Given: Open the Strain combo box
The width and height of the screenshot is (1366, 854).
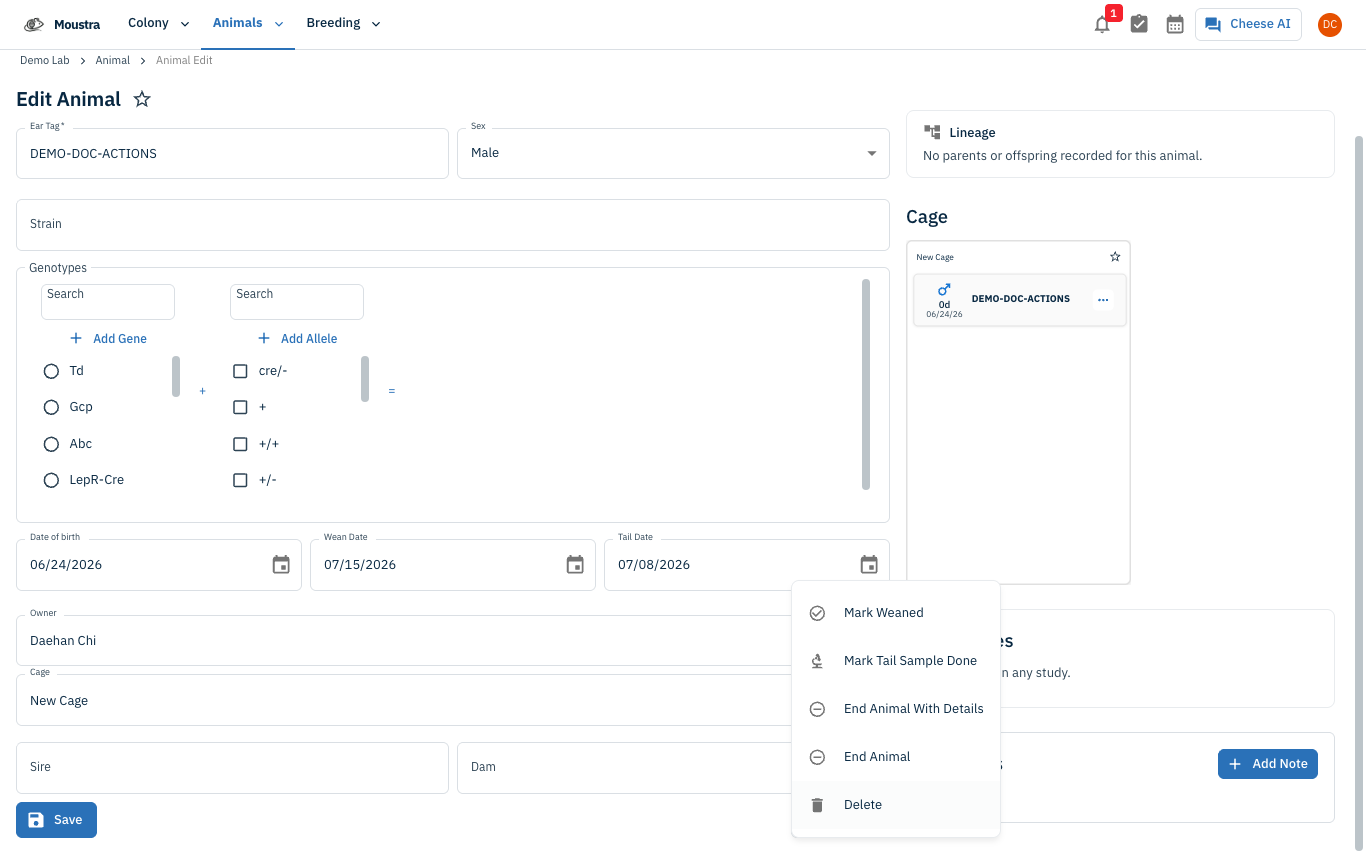Looking at the screenshot, I should coord(453,225).
